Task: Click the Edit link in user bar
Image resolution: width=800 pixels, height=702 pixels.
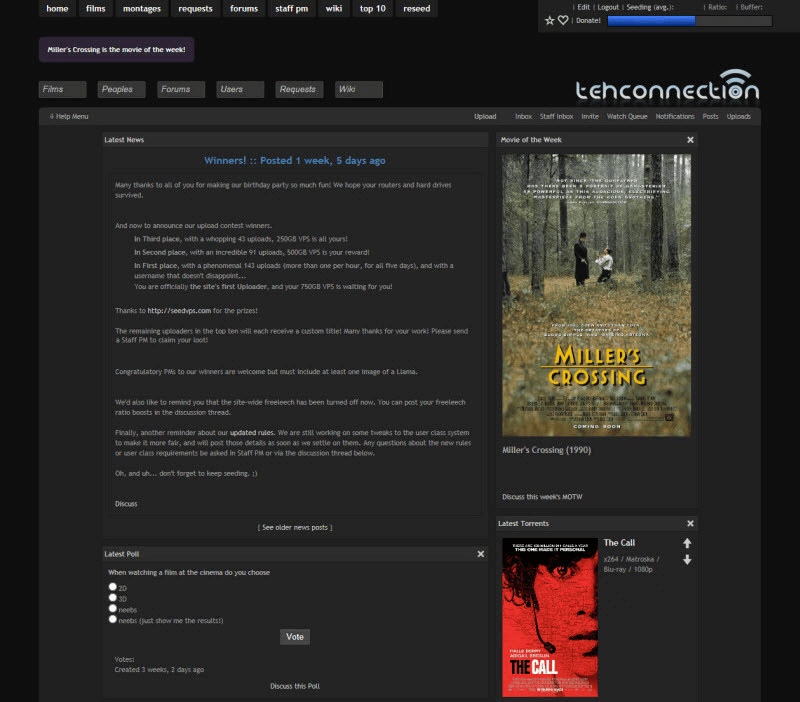Action: pyautogui.click(x=584, y=7)
